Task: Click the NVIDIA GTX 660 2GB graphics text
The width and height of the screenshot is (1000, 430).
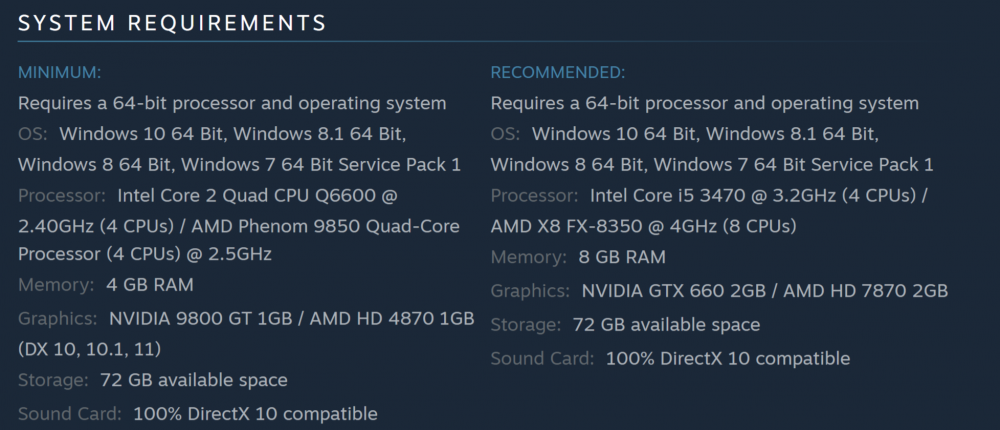Action: pos(673,291)
